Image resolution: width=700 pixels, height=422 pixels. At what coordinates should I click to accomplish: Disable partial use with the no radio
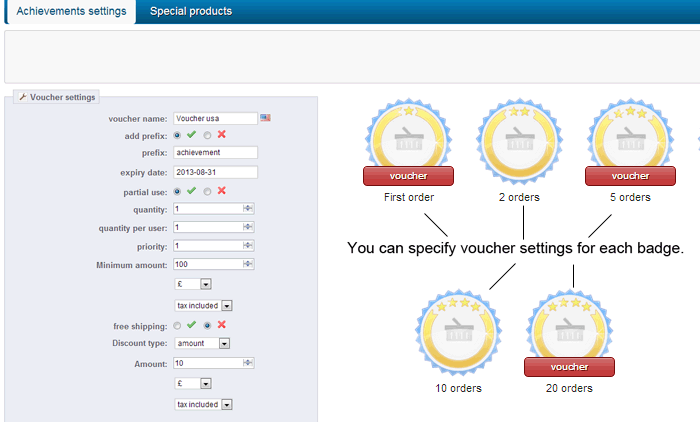(207, 191)
